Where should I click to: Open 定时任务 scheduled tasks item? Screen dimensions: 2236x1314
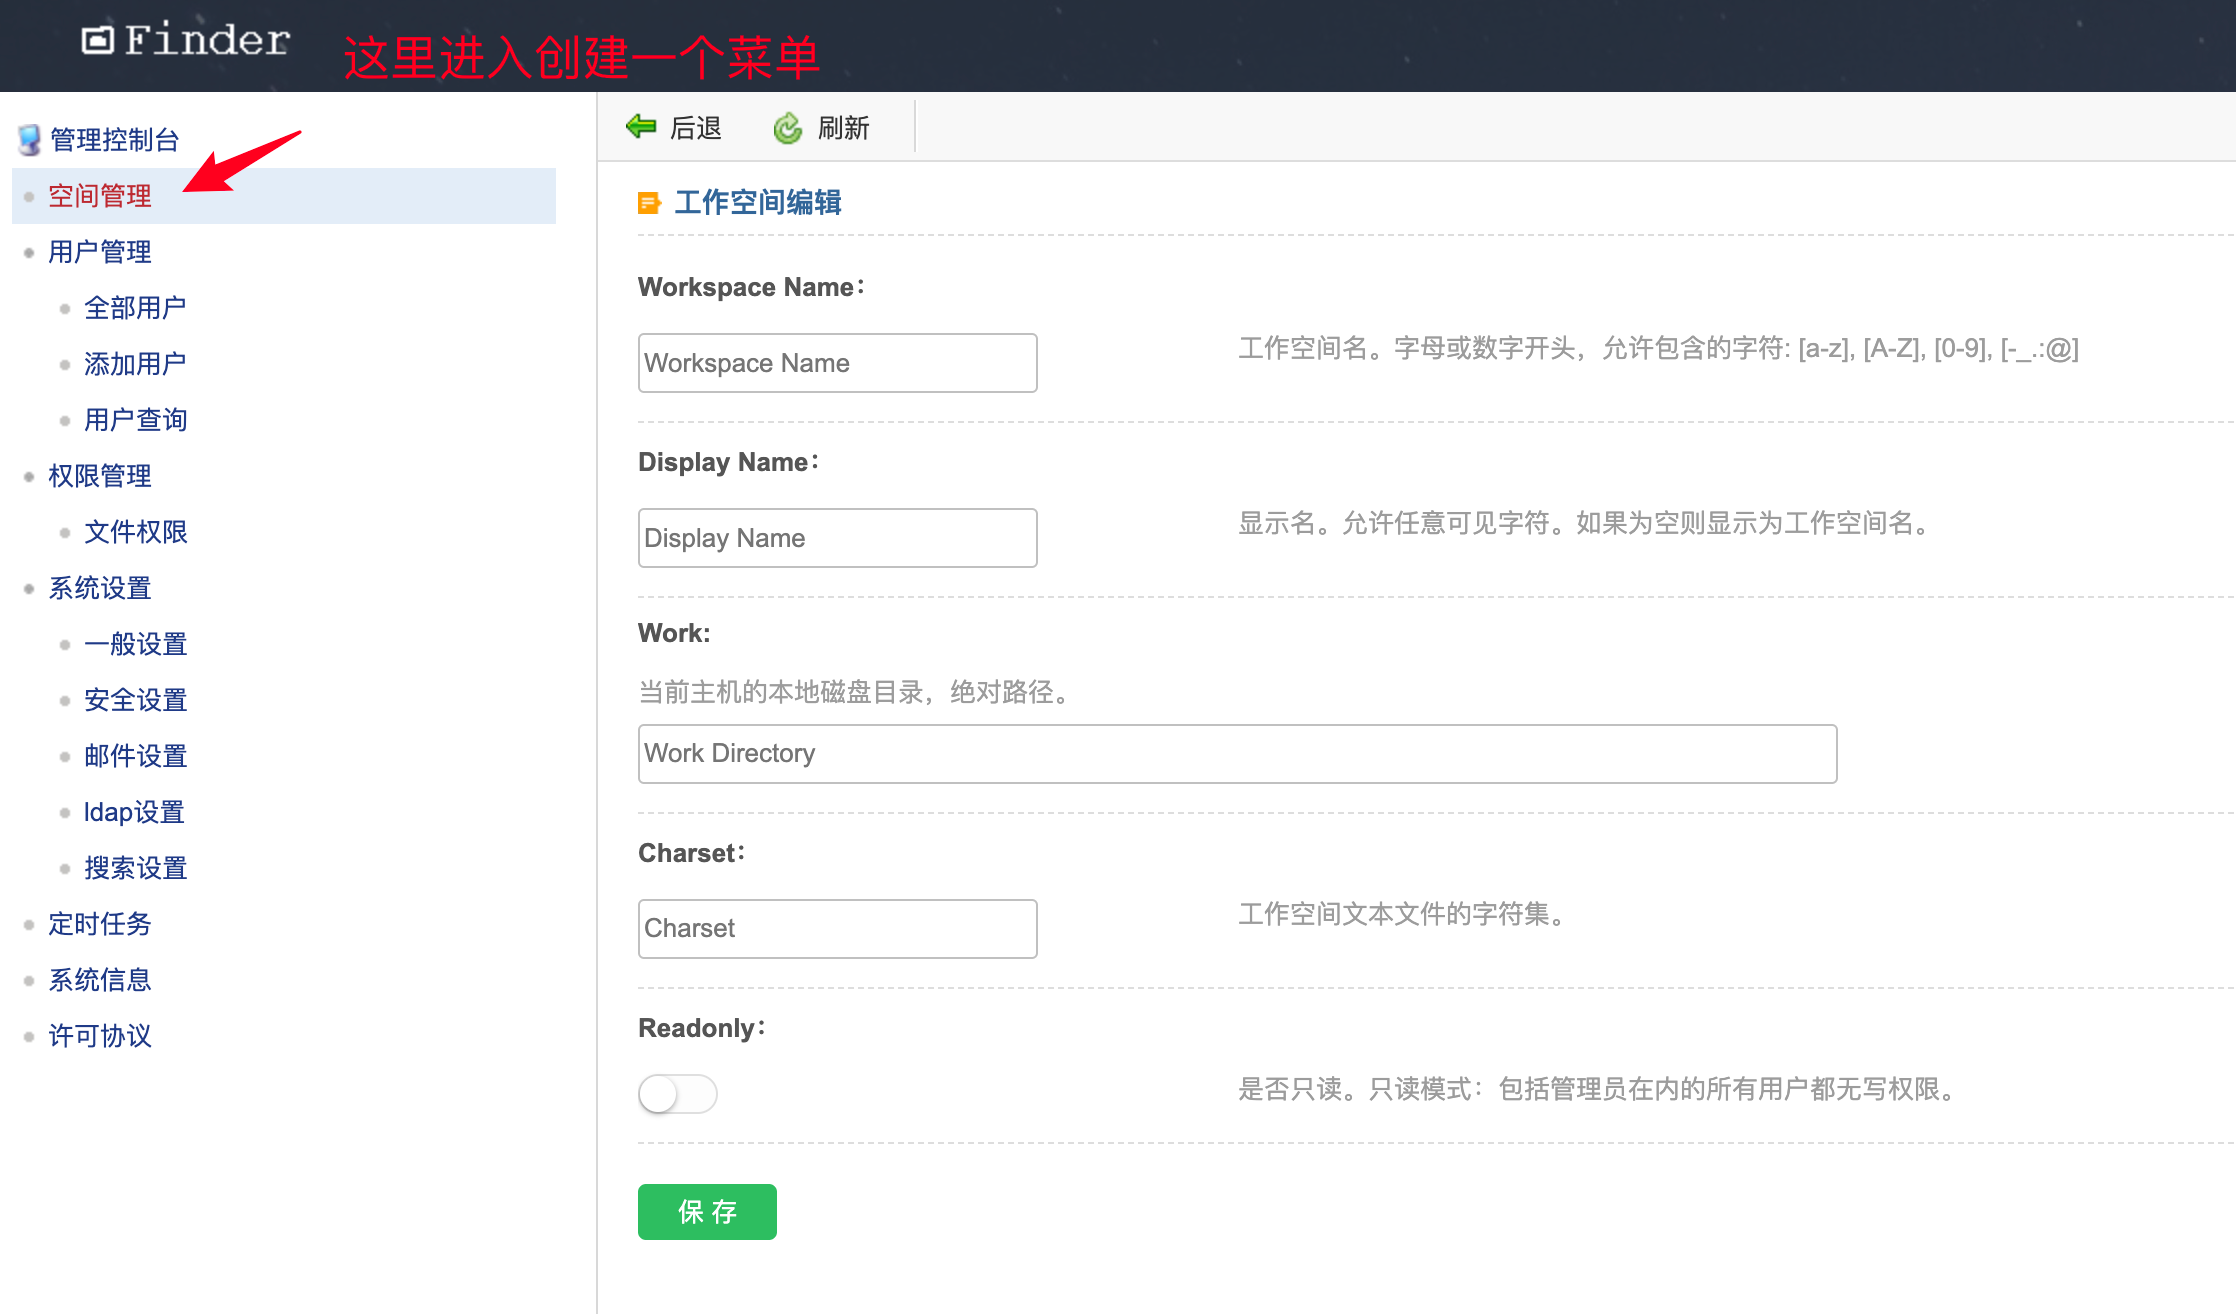(x=100, y=924)
